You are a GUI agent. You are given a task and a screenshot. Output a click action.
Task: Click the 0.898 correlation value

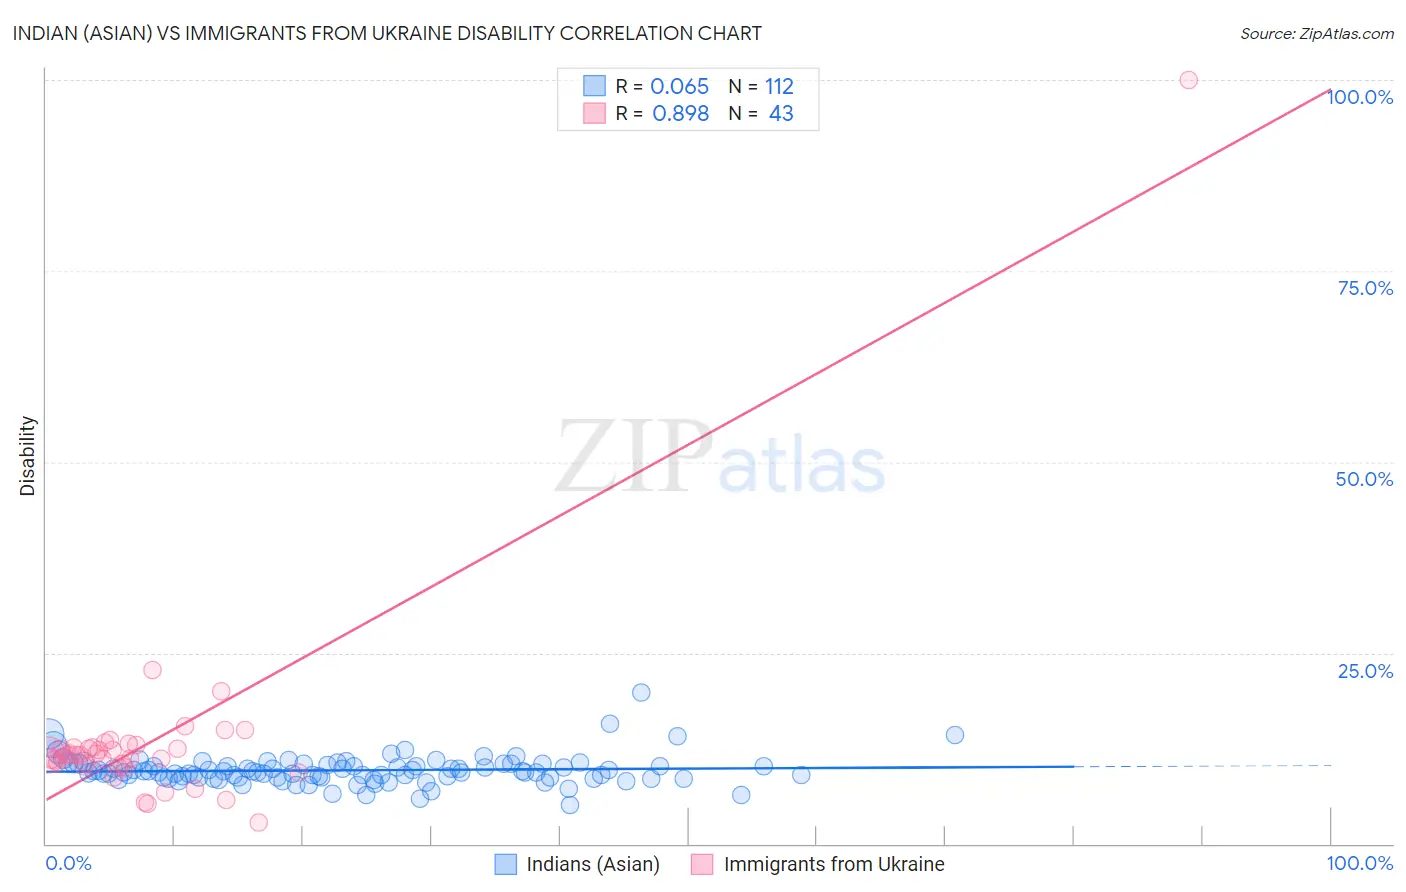coord(680,113)
